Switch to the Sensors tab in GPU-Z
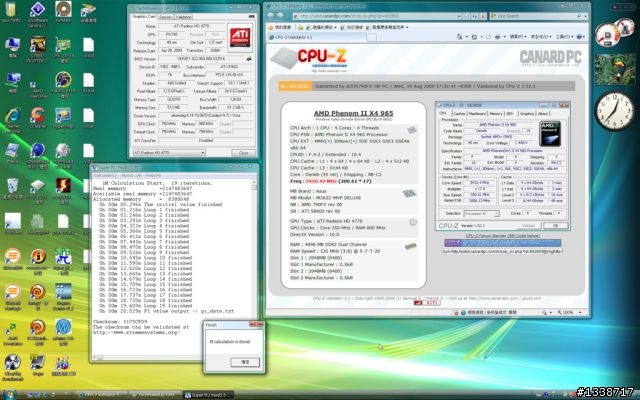640x400 pixels. tap(164, 17)
